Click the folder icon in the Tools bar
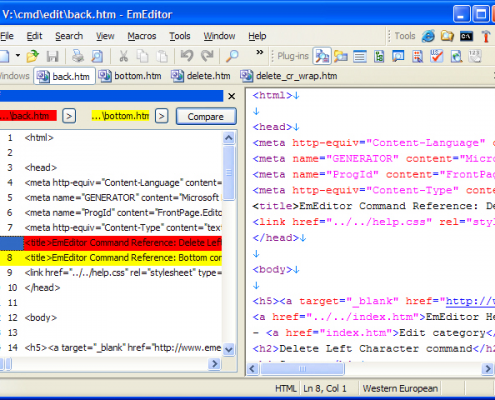Viewport: 495px width, 400px height. [x=447, y=36]
